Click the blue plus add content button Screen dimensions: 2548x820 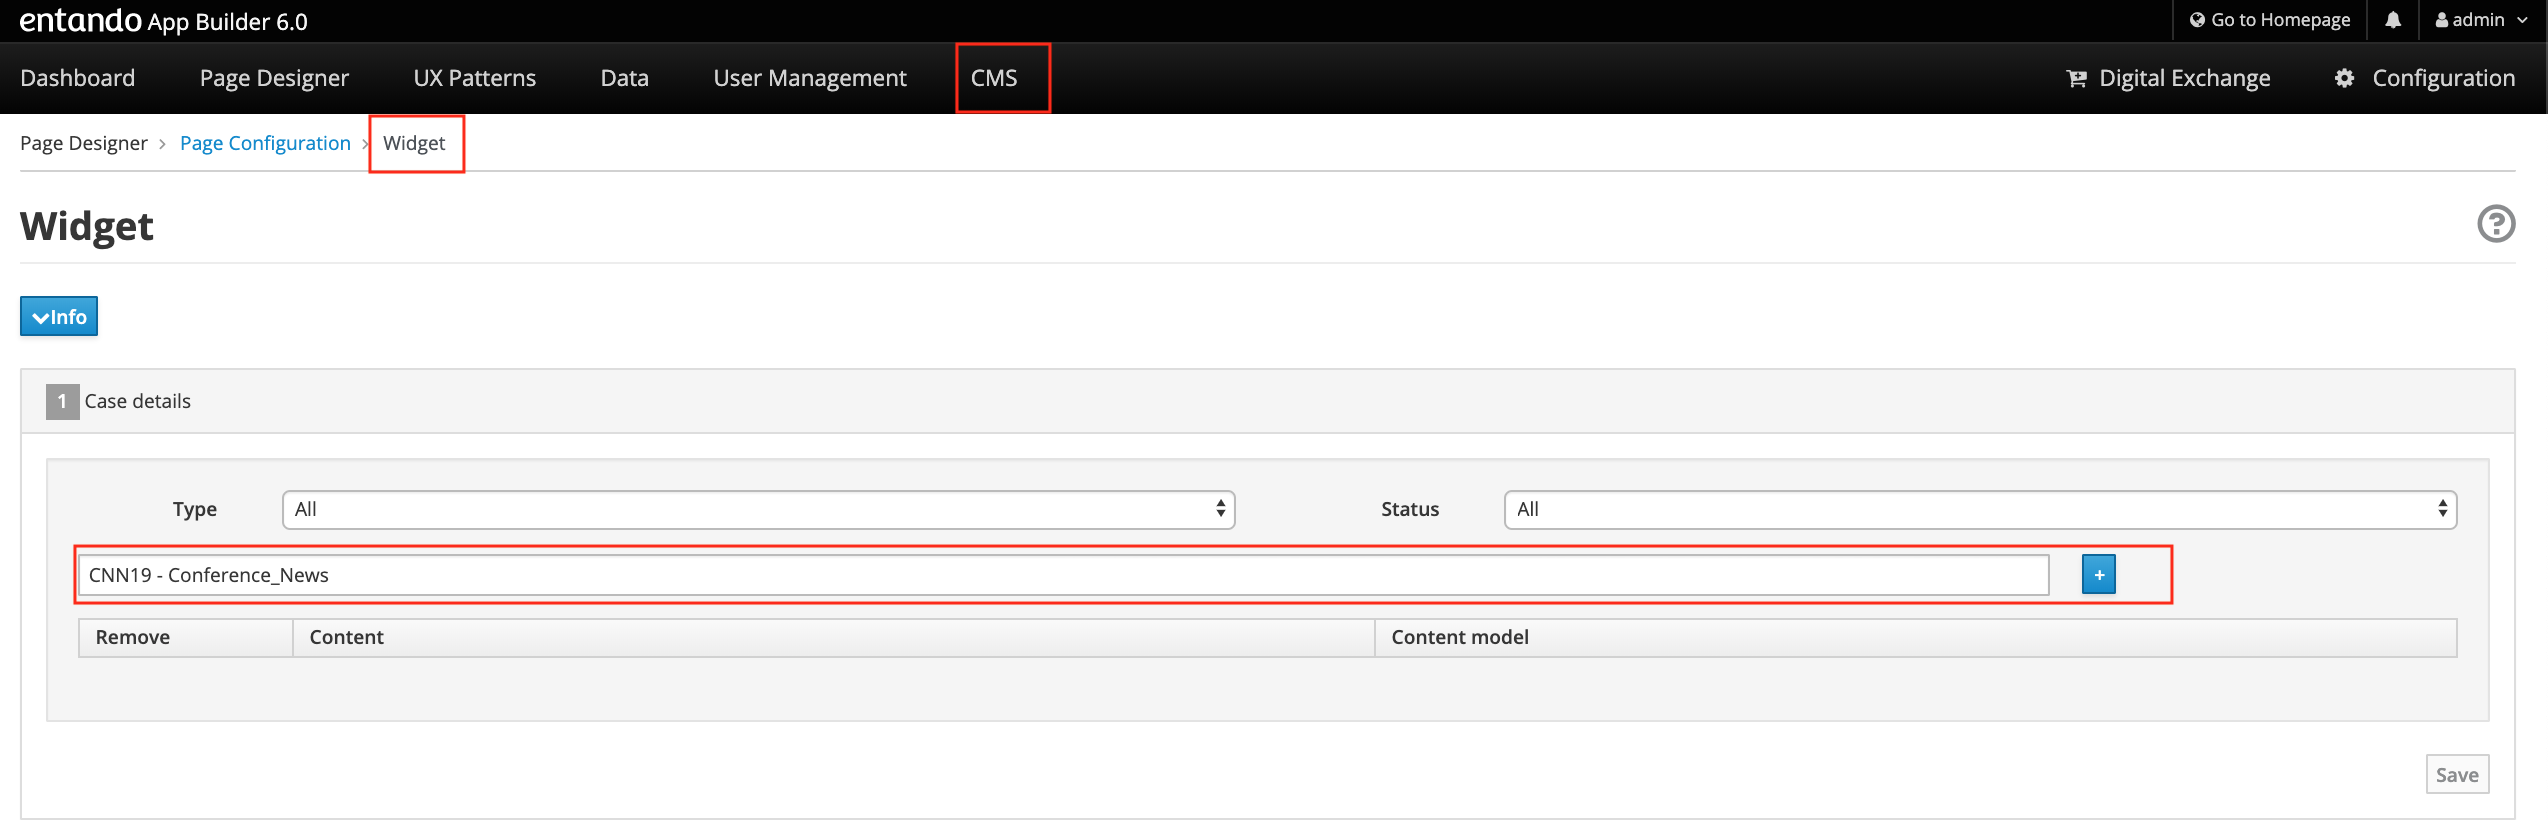(2098, 575)
